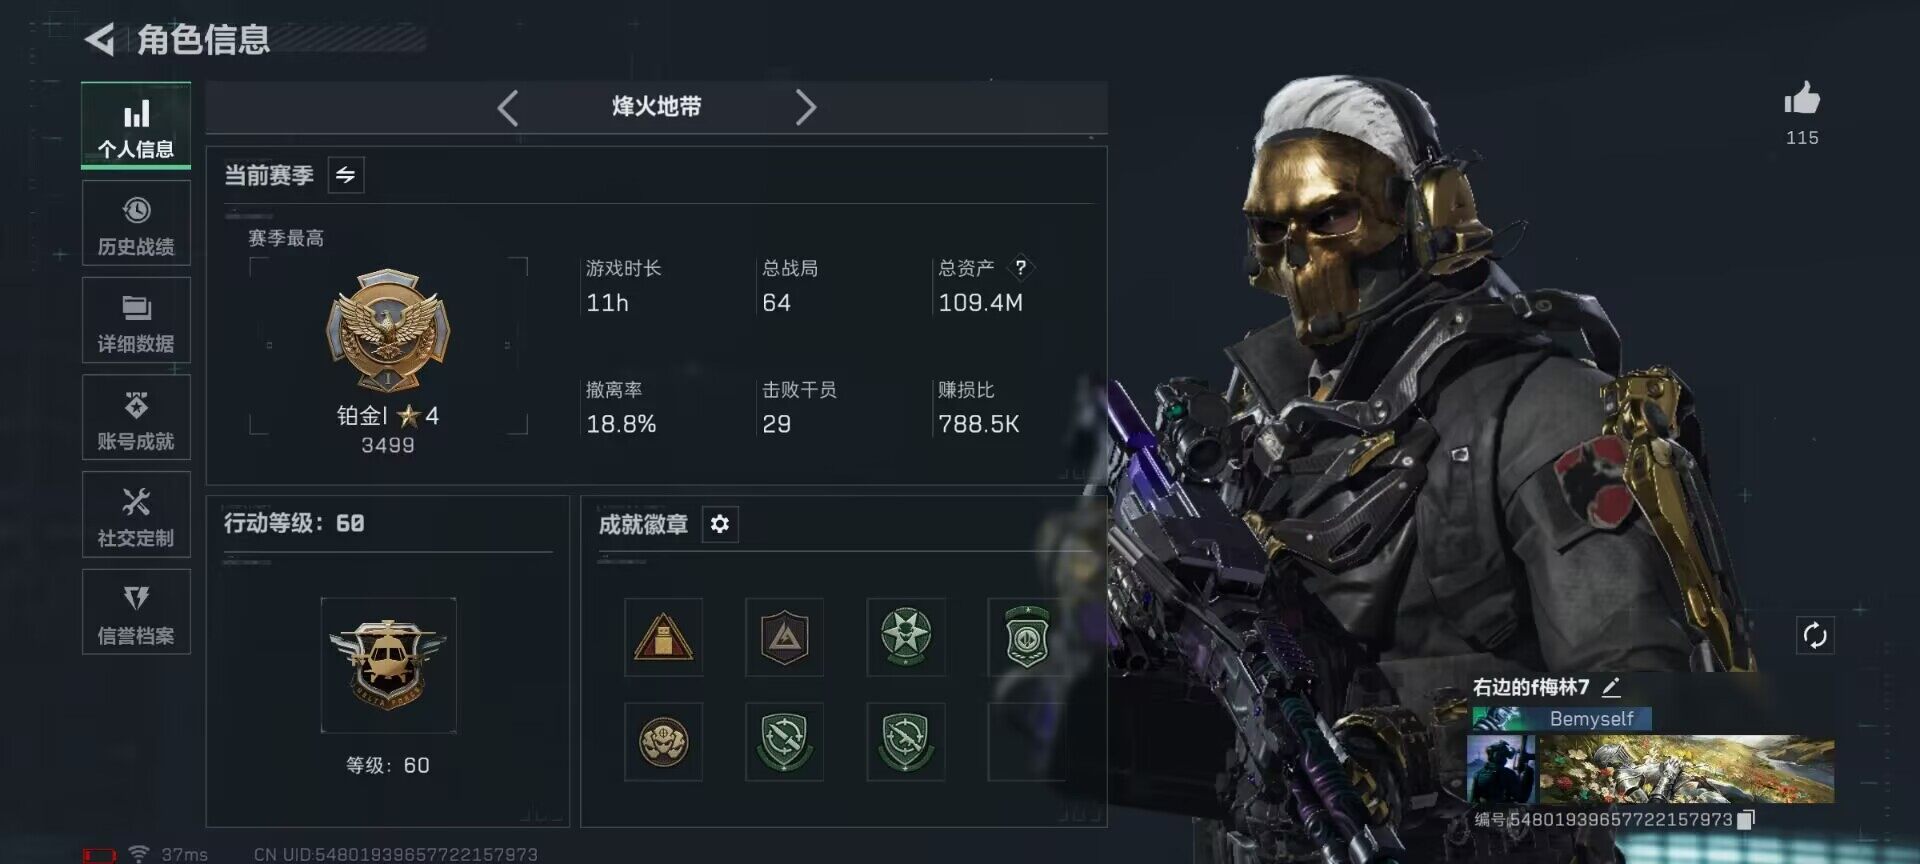Open the 成就徽章 settings gear

[x=720, y=524]
